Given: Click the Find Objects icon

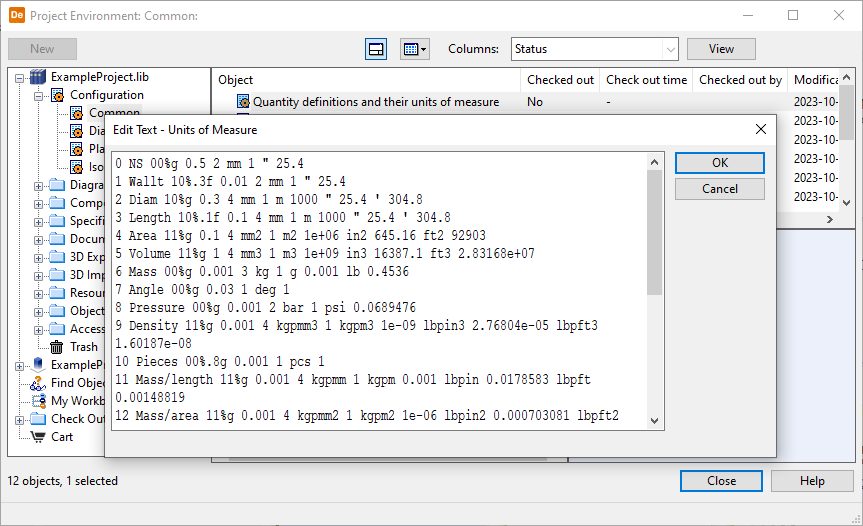Looking at the screenshot, I should tap(38, 383).
